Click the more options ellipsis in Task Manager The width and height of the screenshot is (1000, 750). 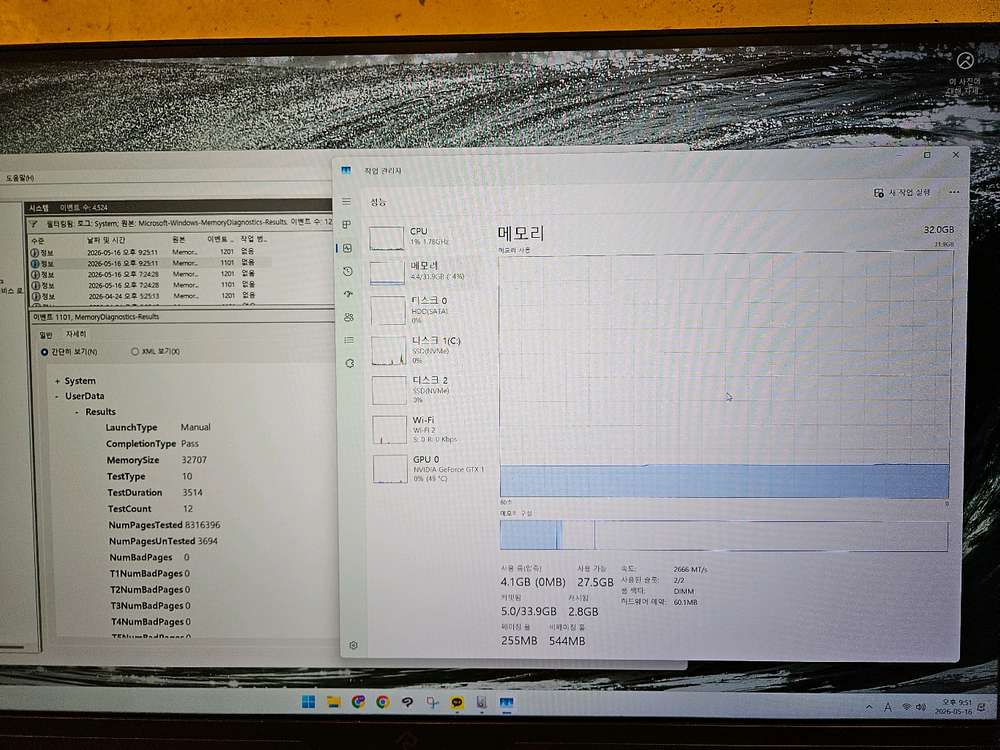953,192
